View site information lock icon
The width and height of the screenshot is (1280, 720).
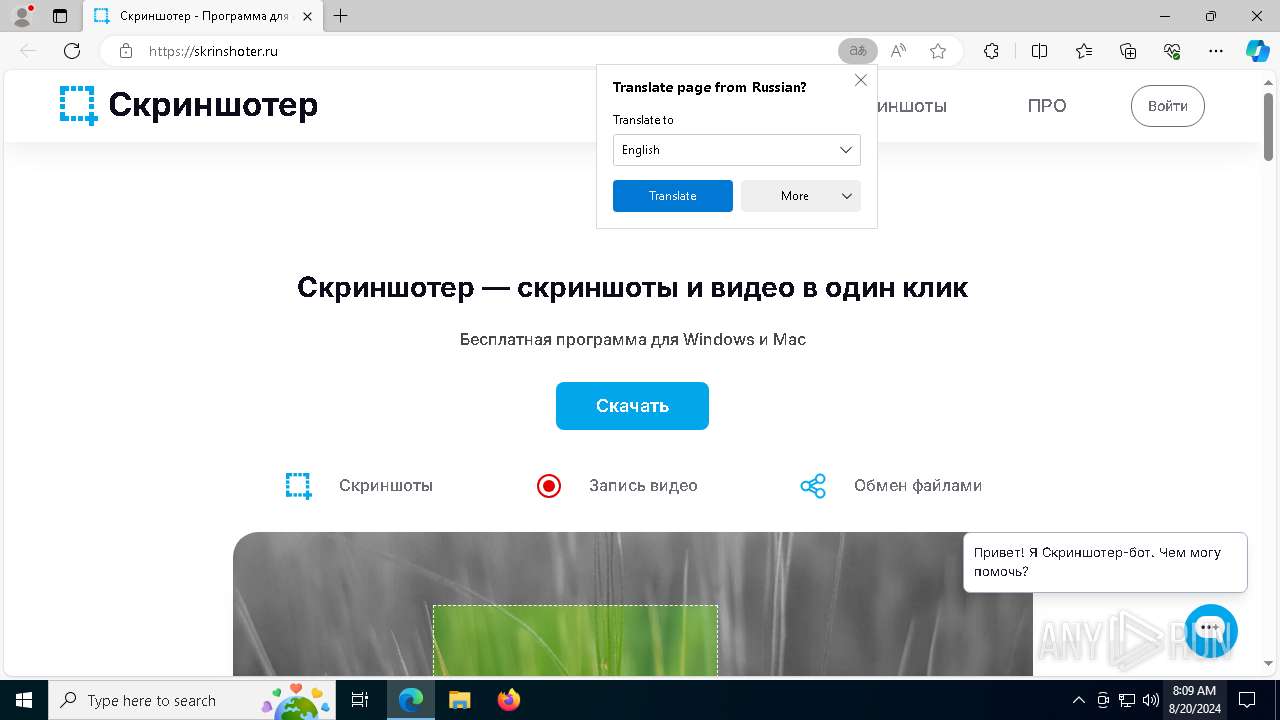pos(126,51)
